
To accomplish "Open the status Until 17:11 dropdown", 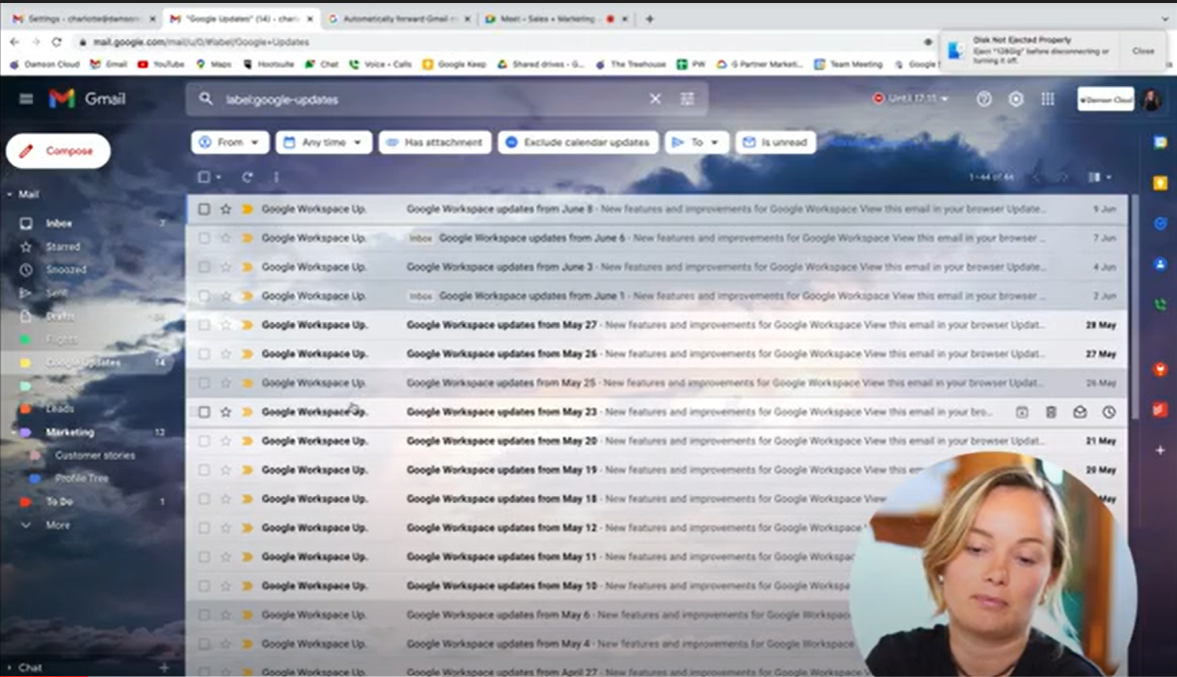I will click(911, 98).
